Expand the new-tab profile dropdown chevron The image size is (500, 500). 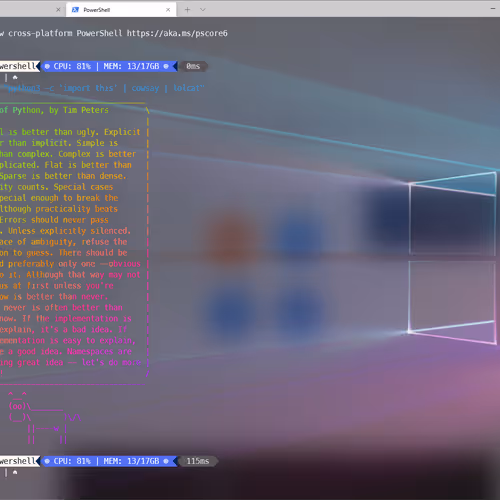pyautogui.click(x=203, y=10)
